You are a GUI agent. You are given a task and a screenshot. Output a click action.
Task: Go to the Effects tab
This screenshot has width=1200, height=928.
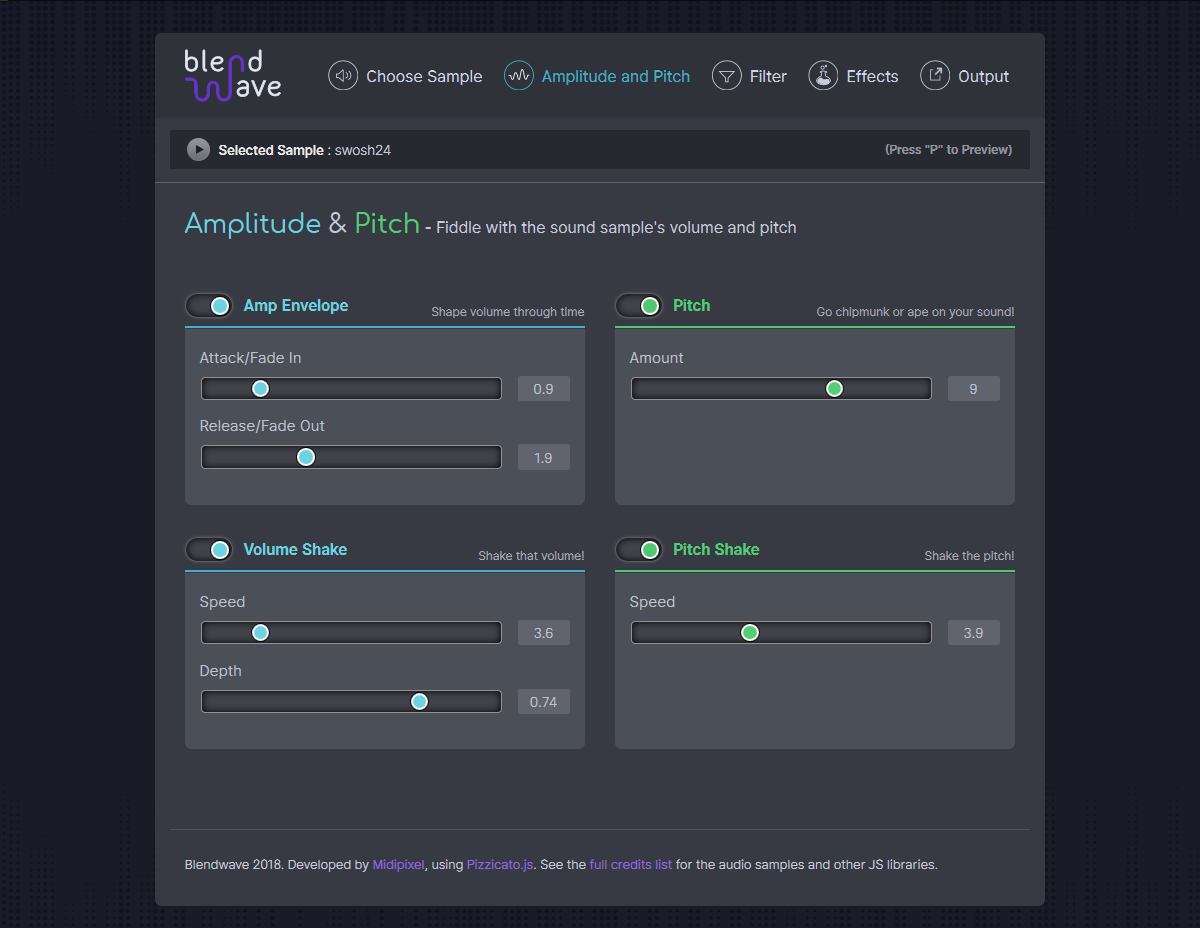pyautogui.click(x=872, y=77)
